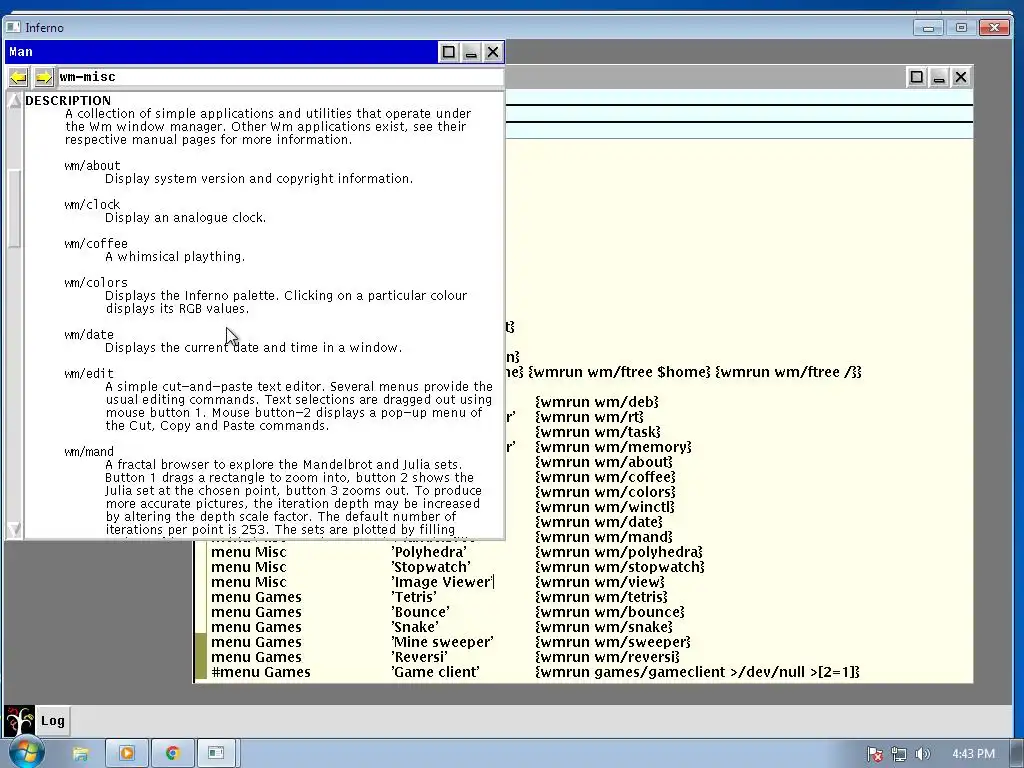Click {wmrun wm/winctl} in the editor
Viewport: 1024px width, 768px height.
[x=605, y=507]
